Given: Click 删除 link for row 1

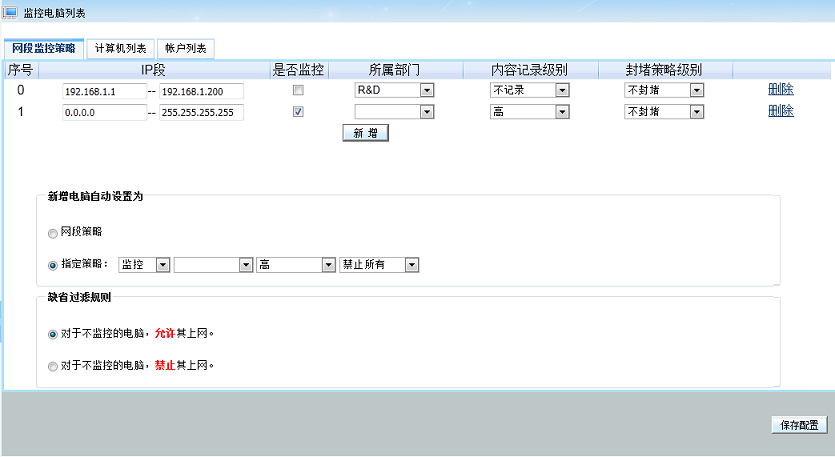Looking at the screenshot, I should 780,111.
